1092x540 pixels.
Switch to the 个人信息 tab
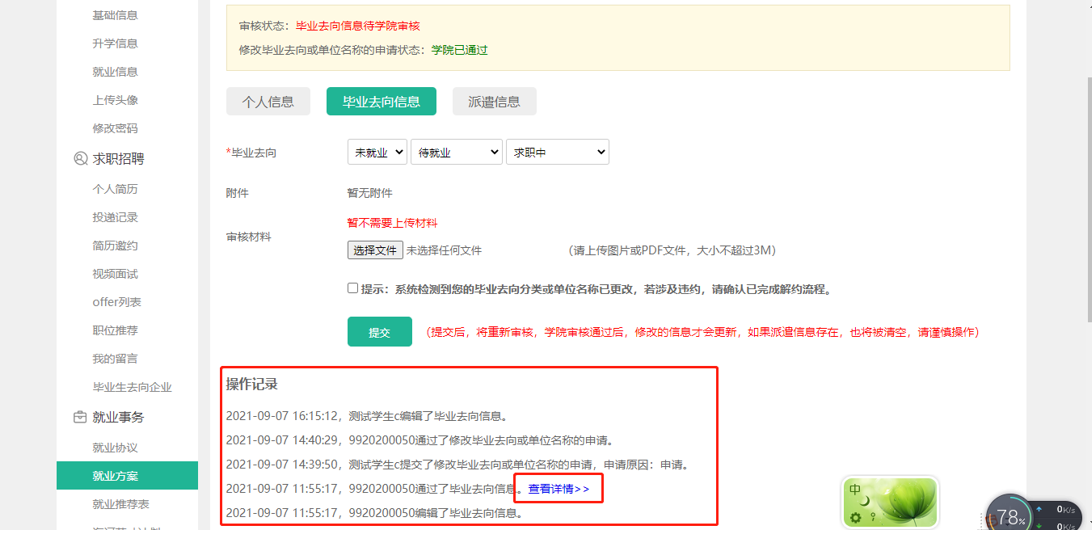268,101
